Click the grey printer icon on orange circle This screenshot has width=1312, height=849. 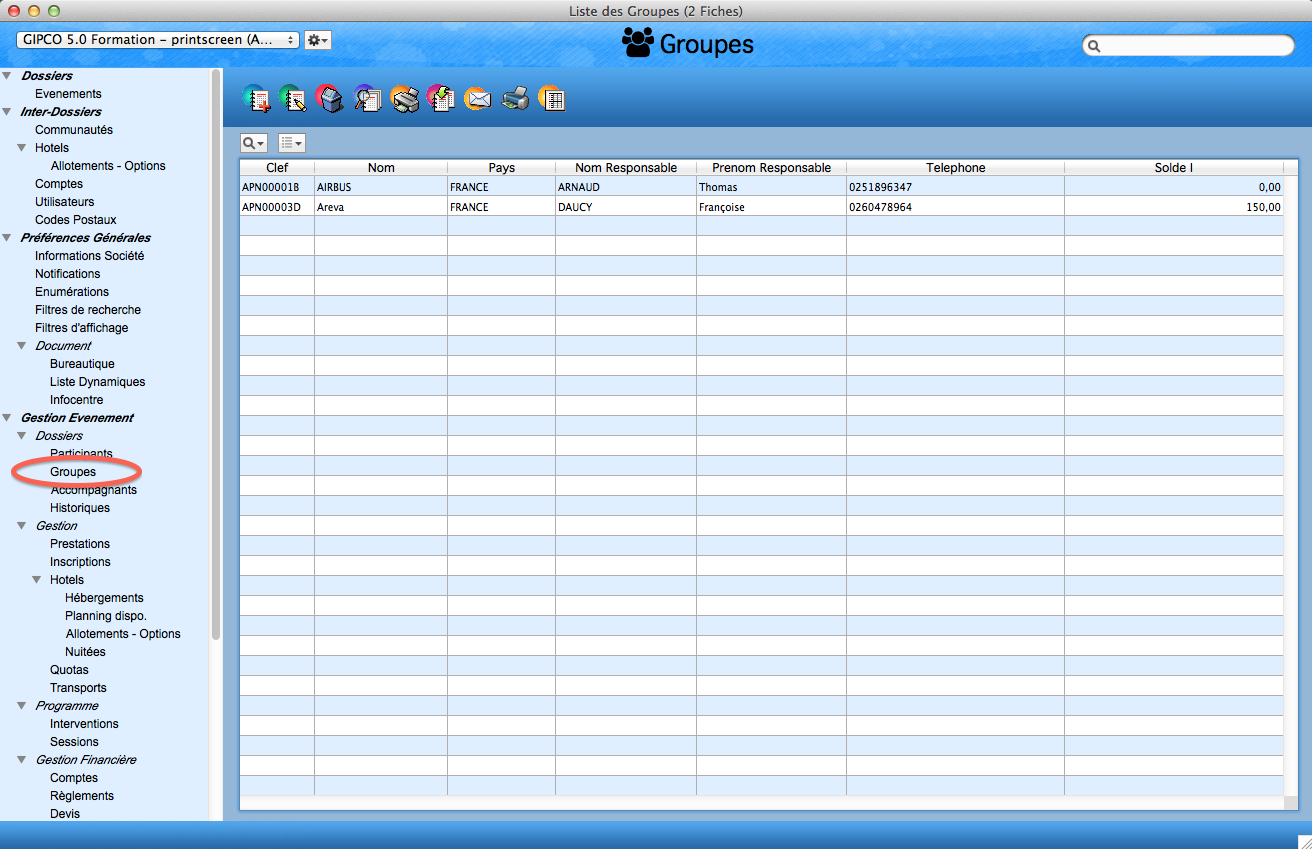[x=404, y=98]
